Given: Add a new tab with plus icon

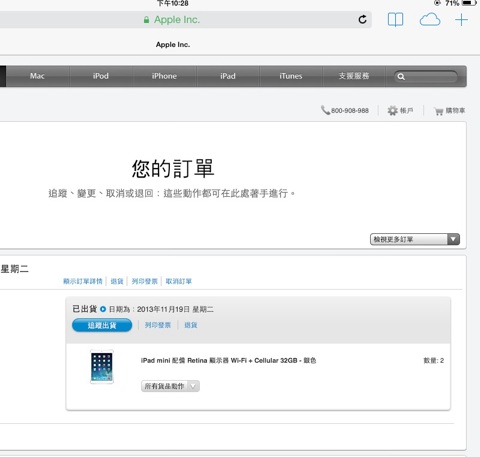Looking at the screenshot, I should pos(462,20).
